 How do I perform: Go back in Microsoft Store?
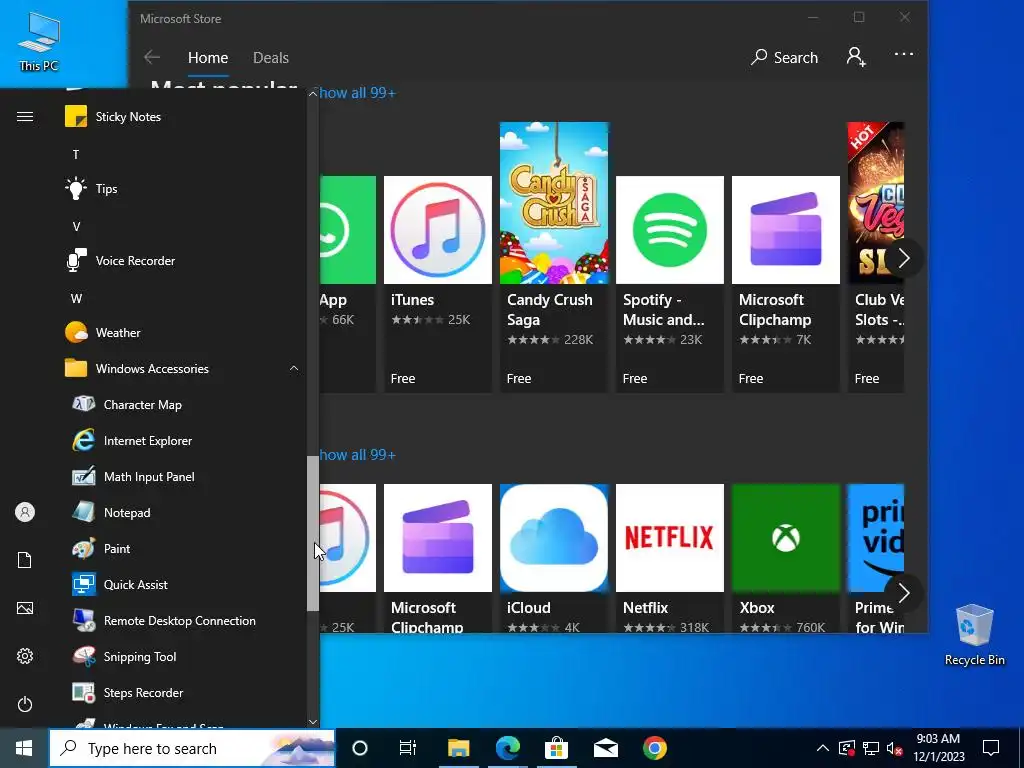[152, 57]
